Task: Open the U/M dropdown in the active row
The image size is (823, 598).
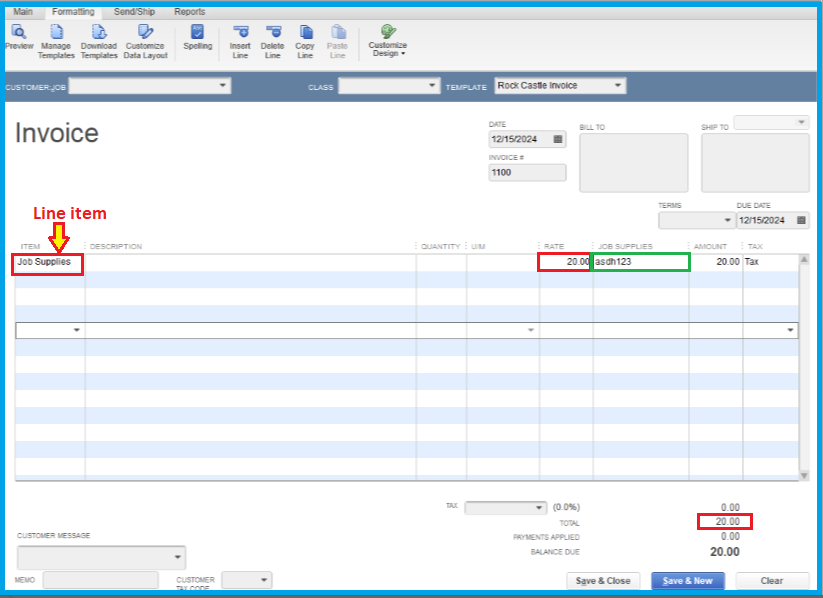Action: tap(531, 330)
